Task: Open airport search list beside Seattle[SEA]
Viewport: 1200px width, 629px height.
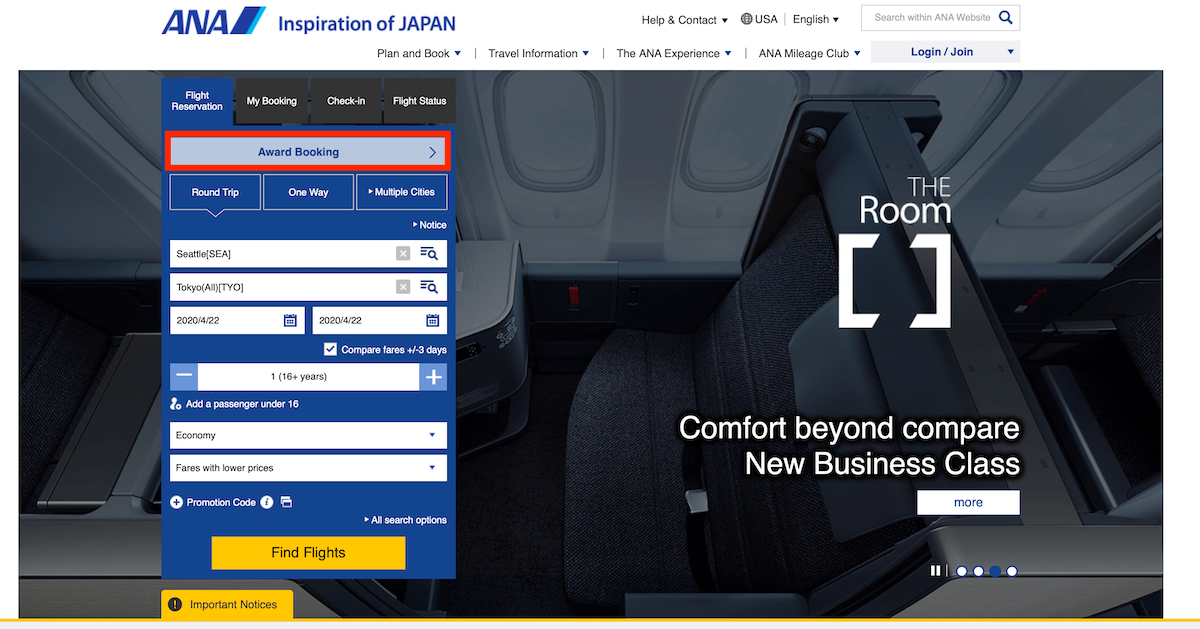Action: [429, 254]
